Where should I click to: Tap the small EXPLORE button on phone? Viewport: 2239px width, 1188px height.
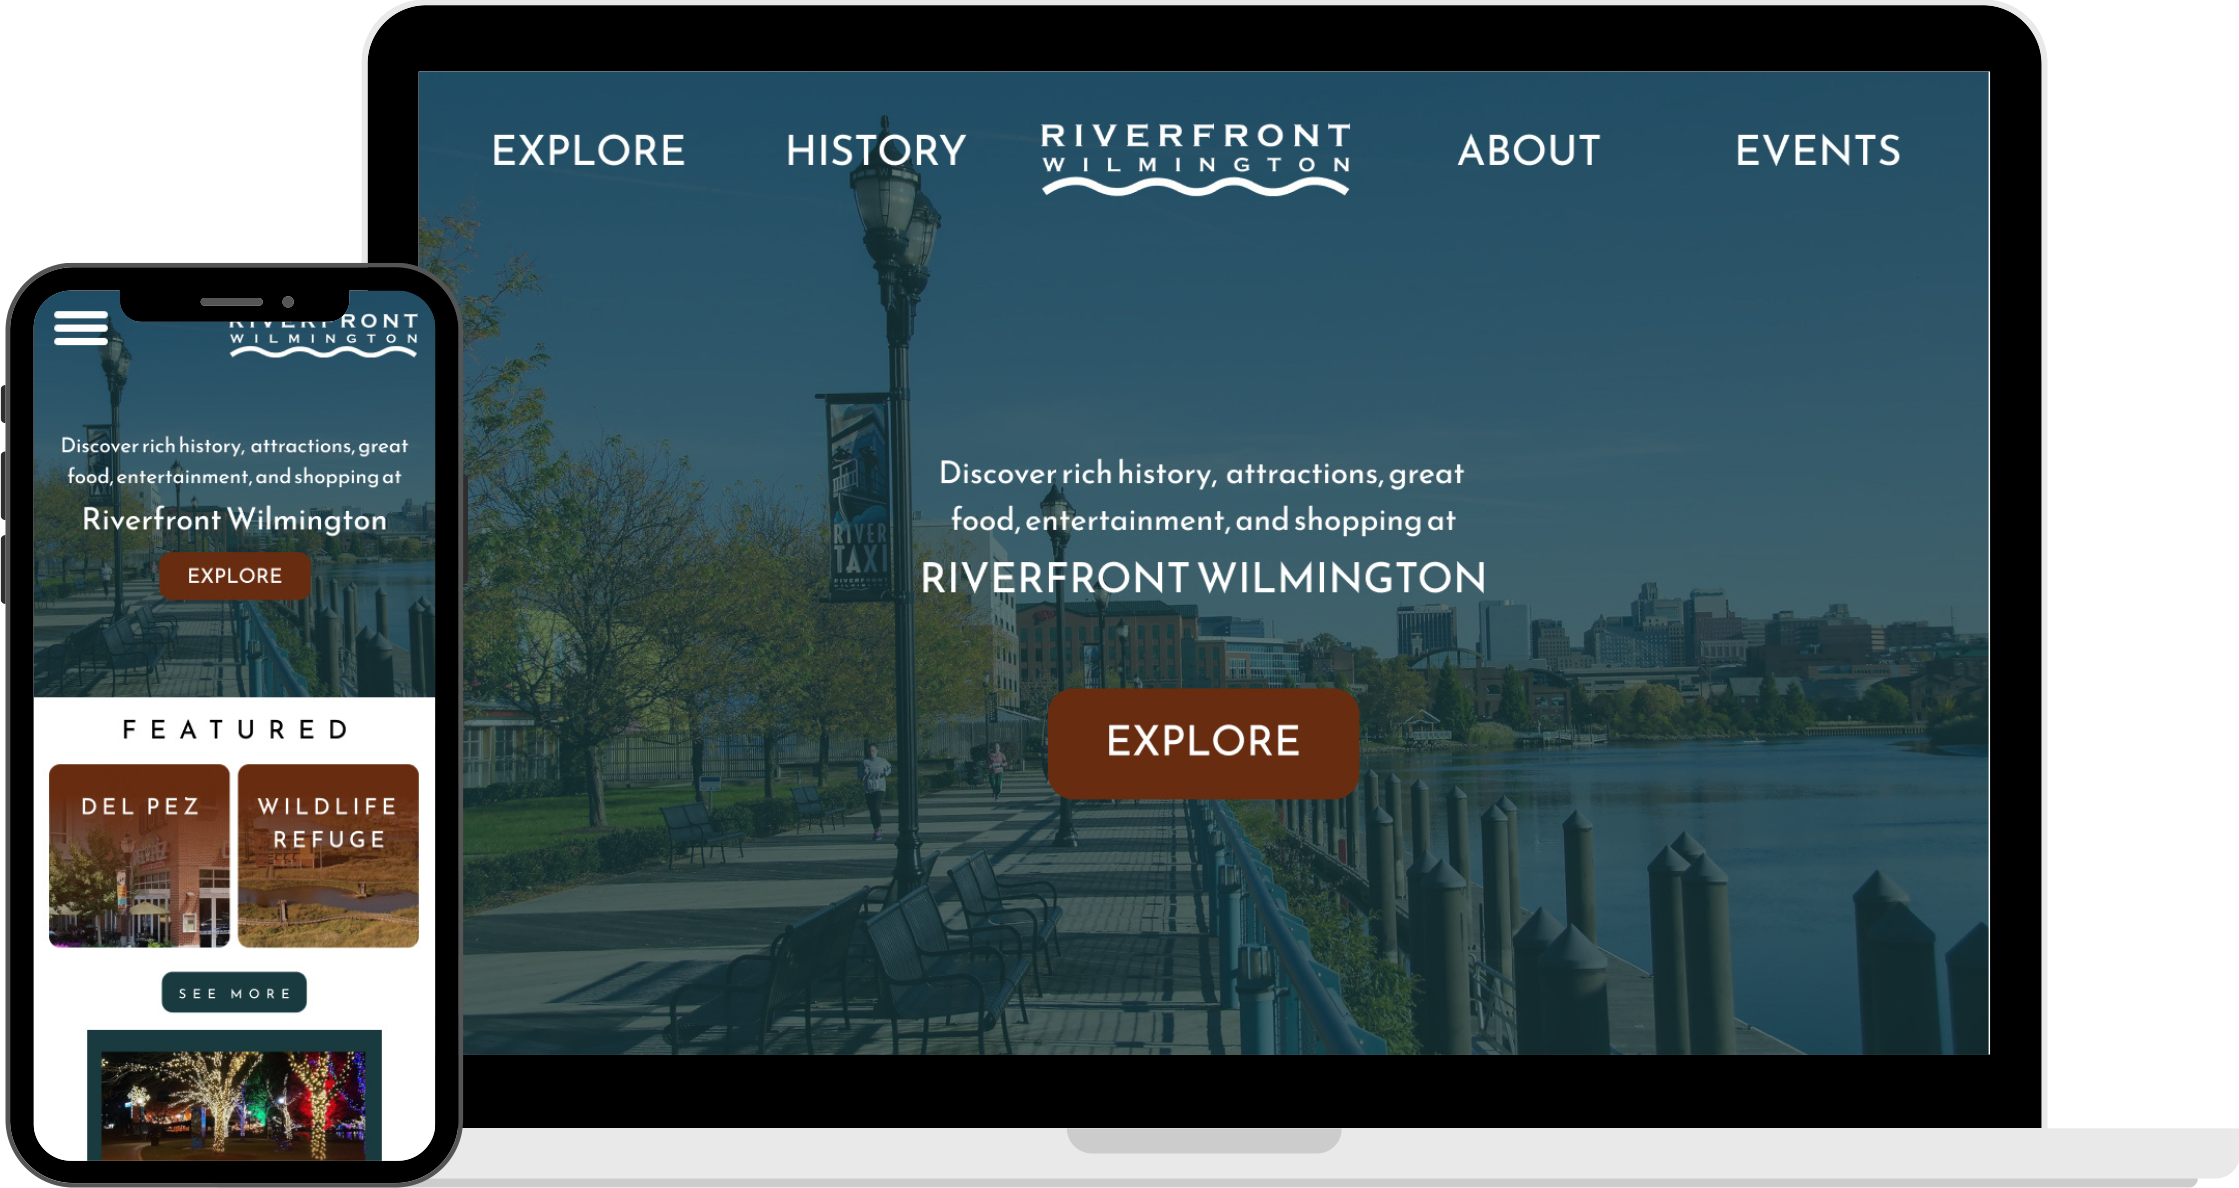coord(235,576)
